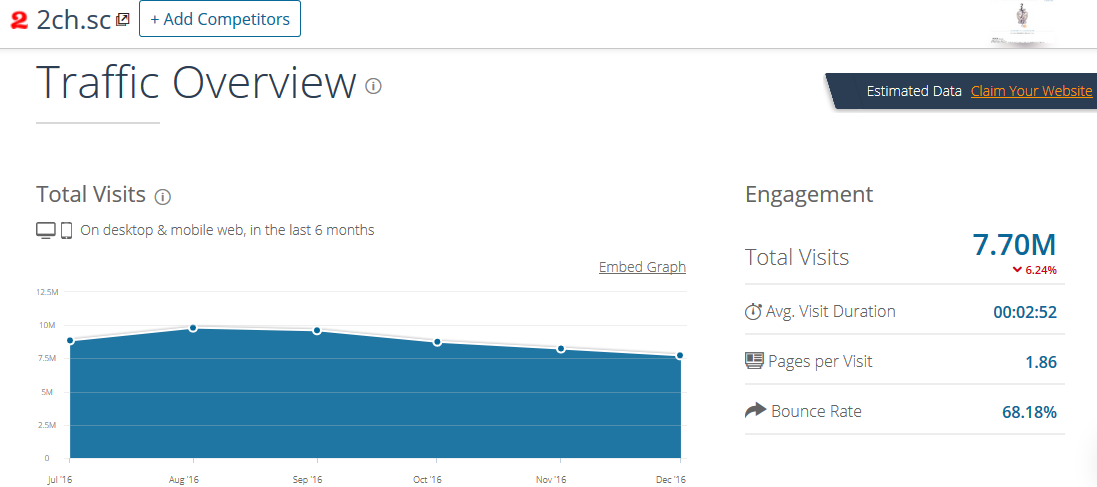Select the Oct '16 data point on graph

pyautogui.click(x=438, y=342)
